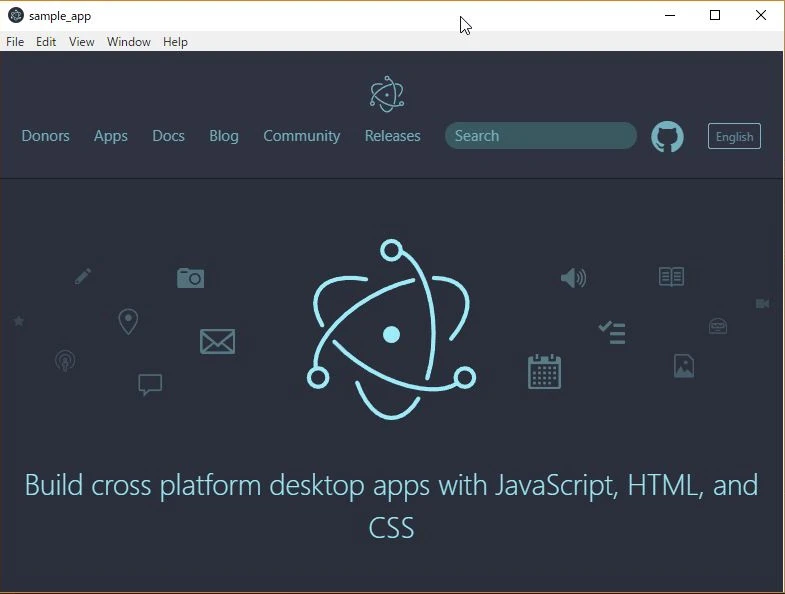Click the video camera icon at right edge
The height and width of the screenshot is (594, 785).
coord(762,304)
